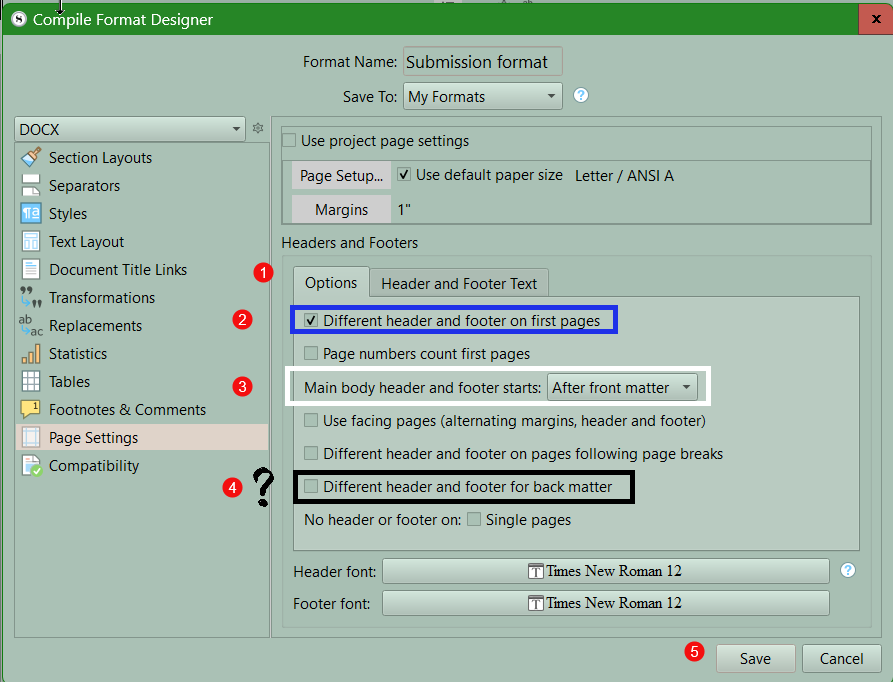Open the After front matter dropdown
Viewport: 893px width, 682px height.
[x=621, y=388]
